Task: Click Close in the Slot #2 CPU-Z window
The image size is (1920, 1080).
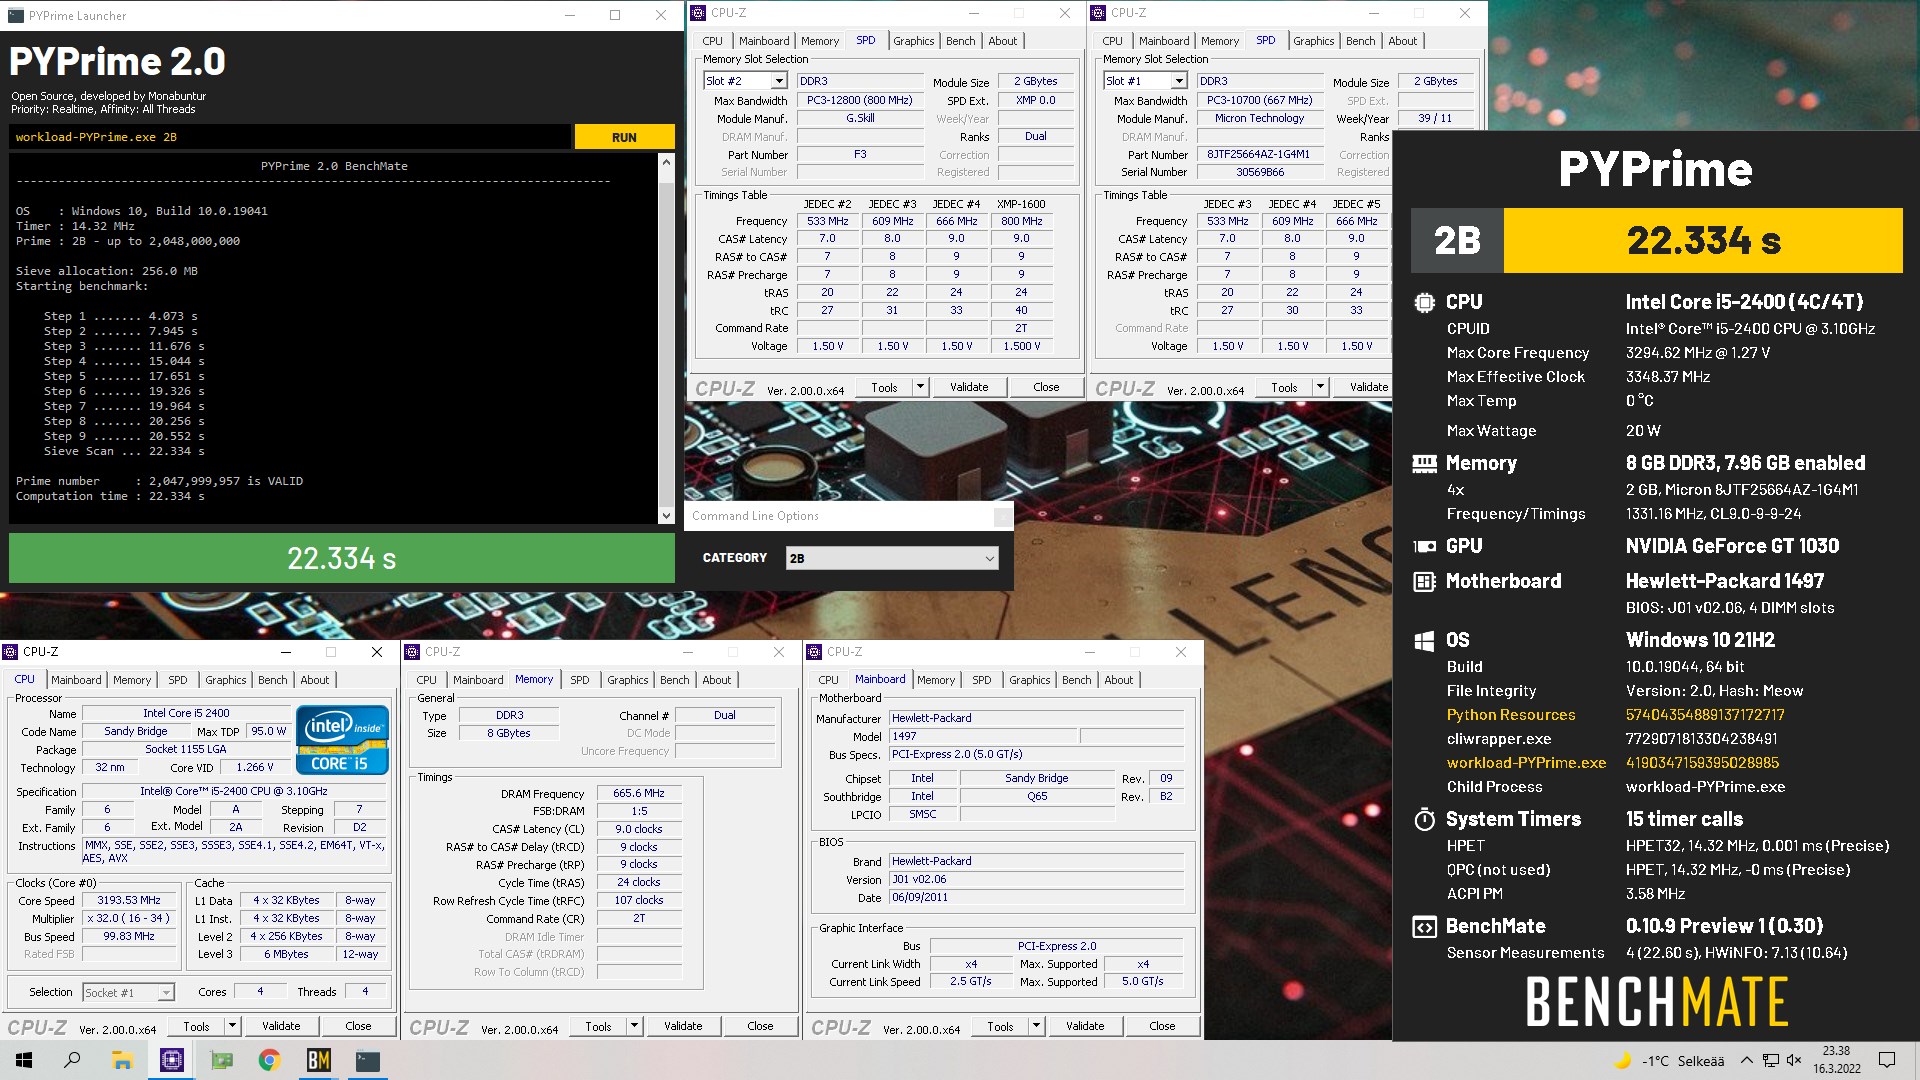Action: (x=1046, y=387)
